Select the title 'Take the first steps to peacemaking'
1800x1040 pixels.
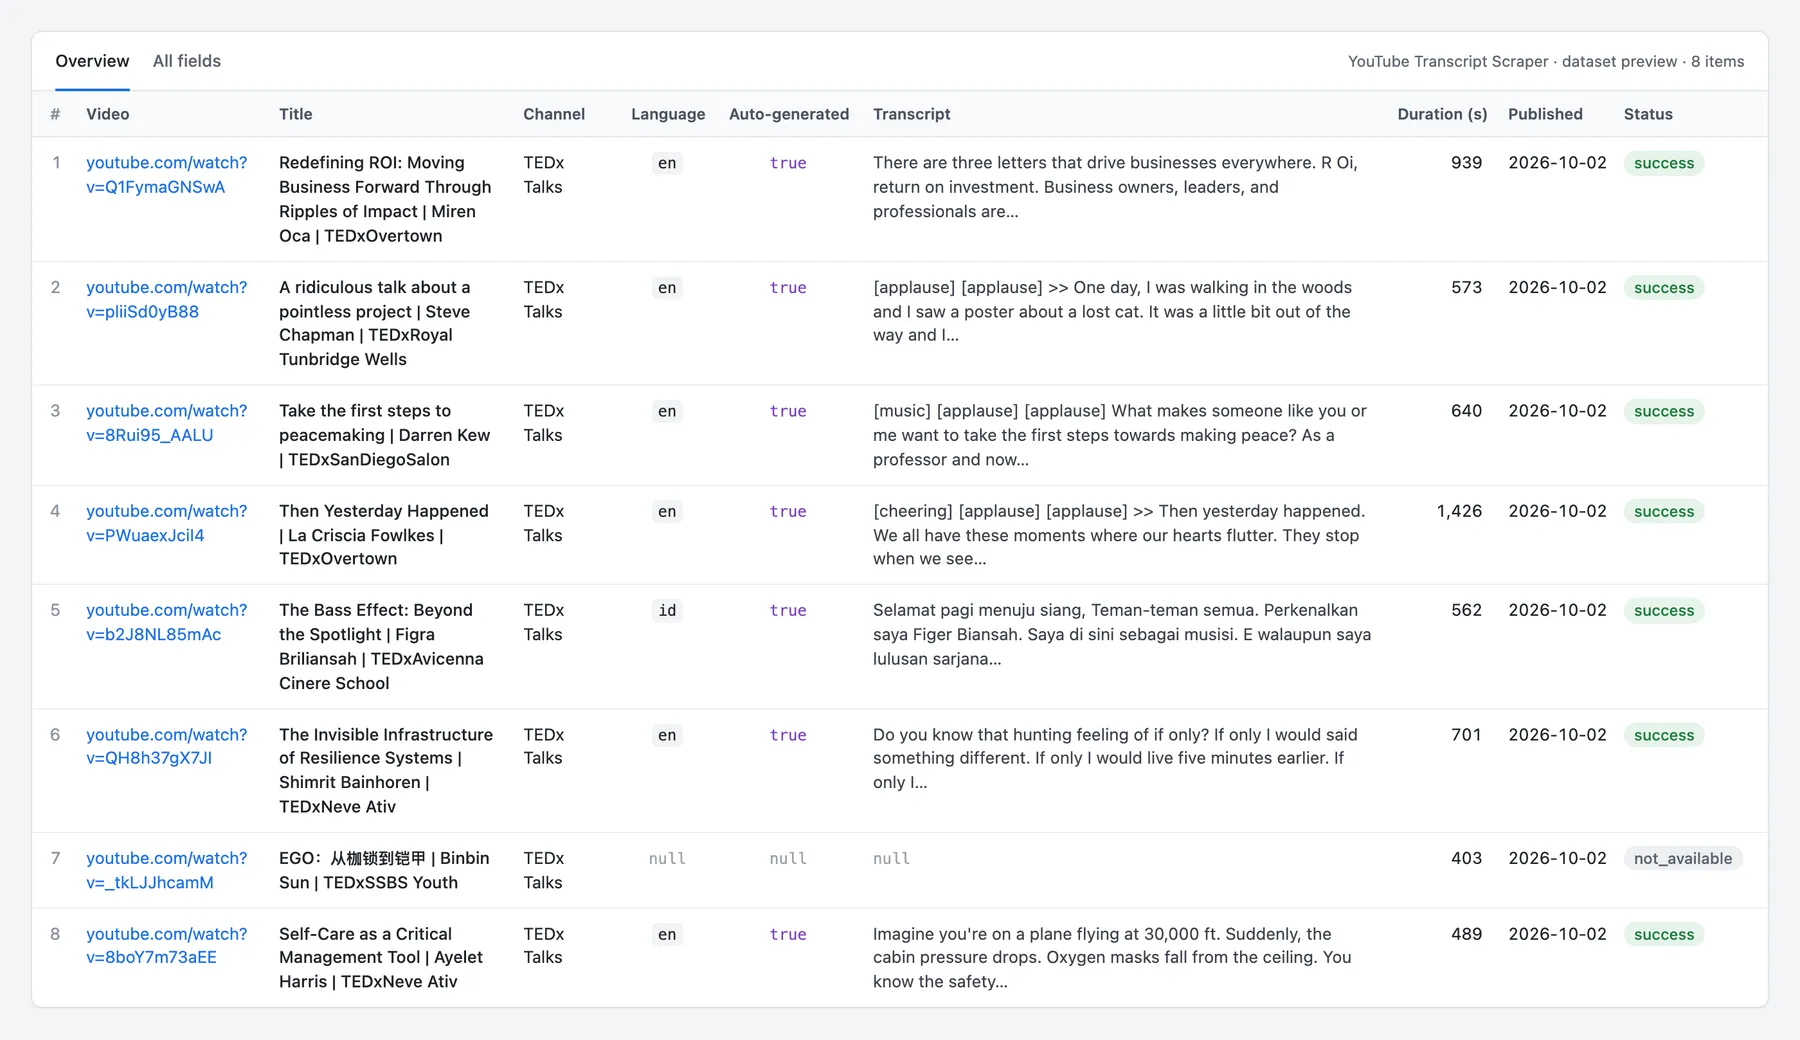(385, 435)
